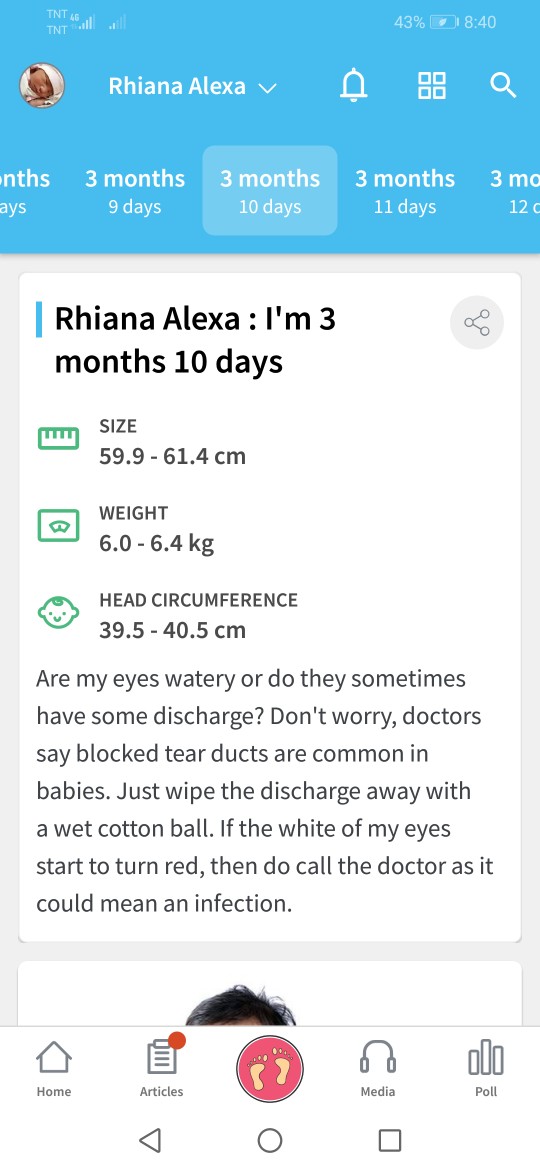Tap the Weight scale icon
The image size is (540, 1170).
pyautogui.click(x=58, y=526)
